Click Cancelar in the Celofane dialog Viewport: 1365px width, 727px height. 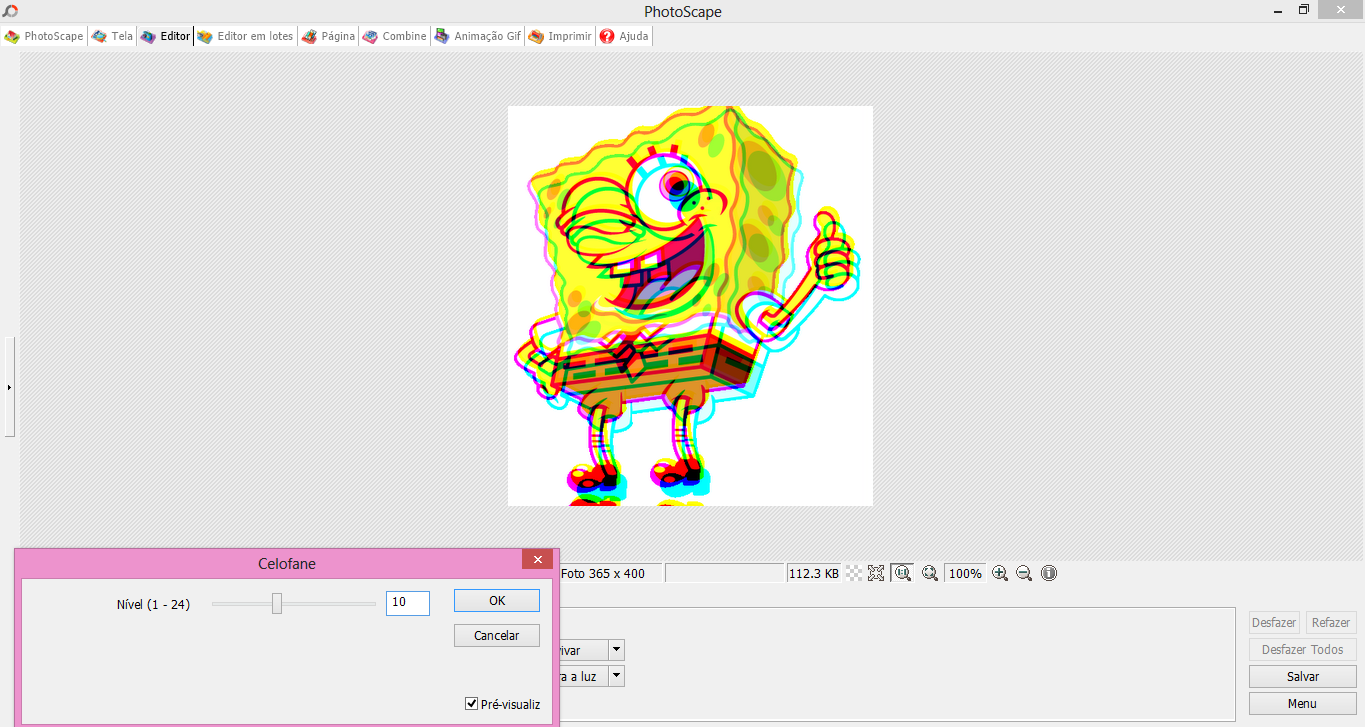tap(497, 635)
